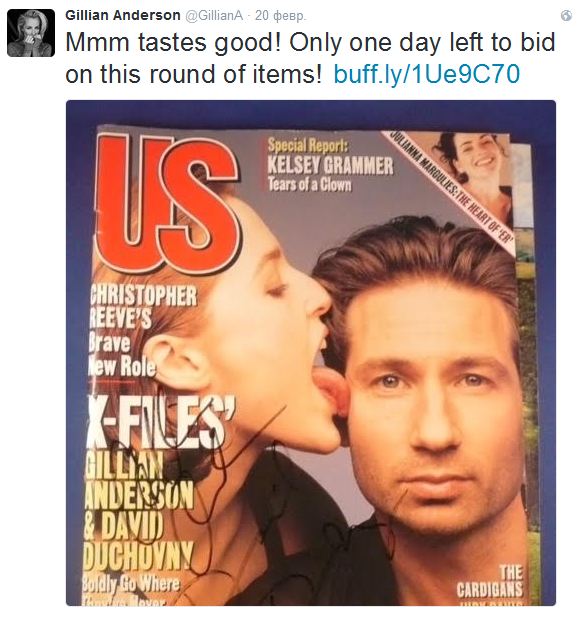Click the X-Files' headline on the cover
Viewport: 579px width, 617px height.
coord(161,421)
